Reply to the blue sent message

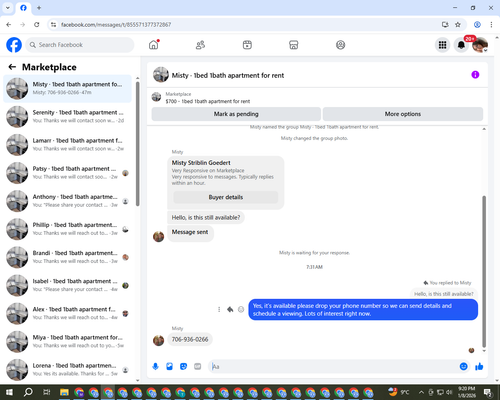click(x=230, y=309)
